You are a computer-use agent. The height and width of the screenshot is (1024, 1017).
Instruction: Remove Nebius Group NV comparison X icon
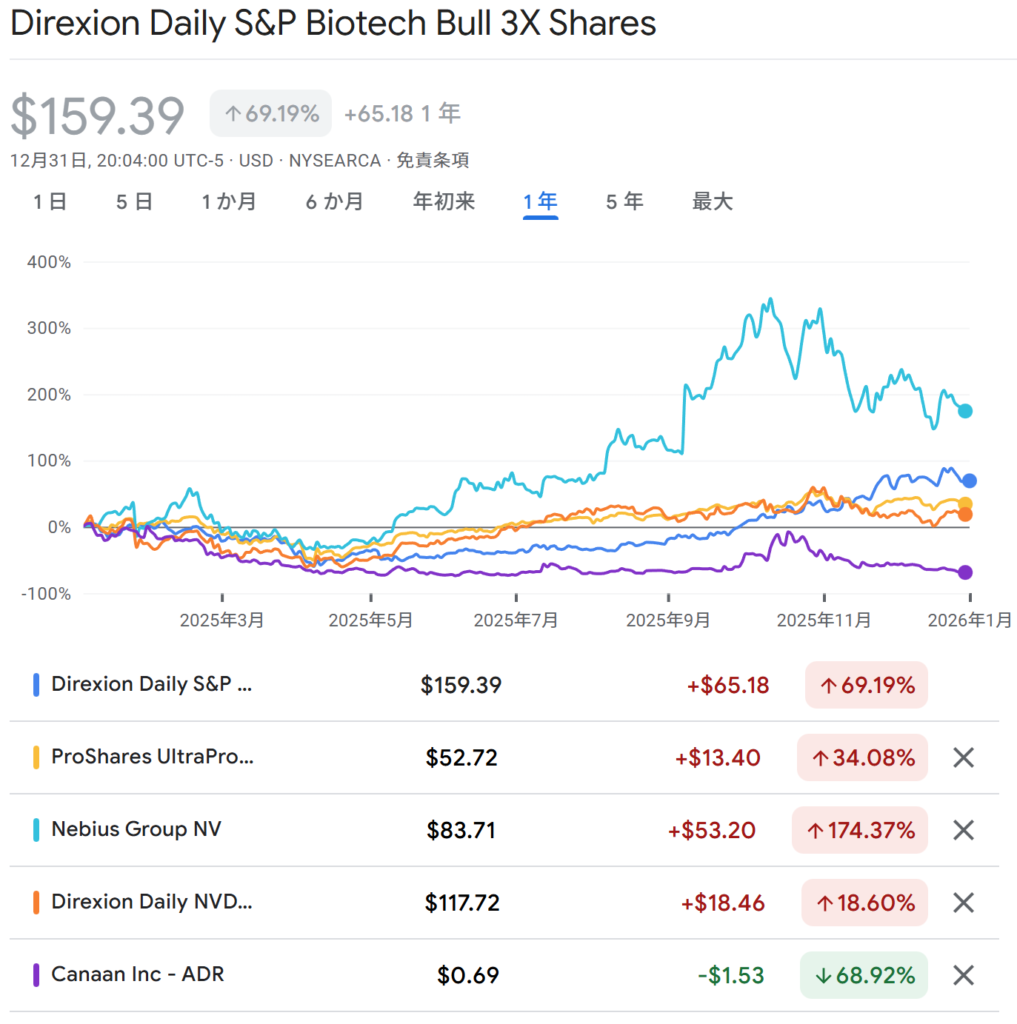pos(963,830)
